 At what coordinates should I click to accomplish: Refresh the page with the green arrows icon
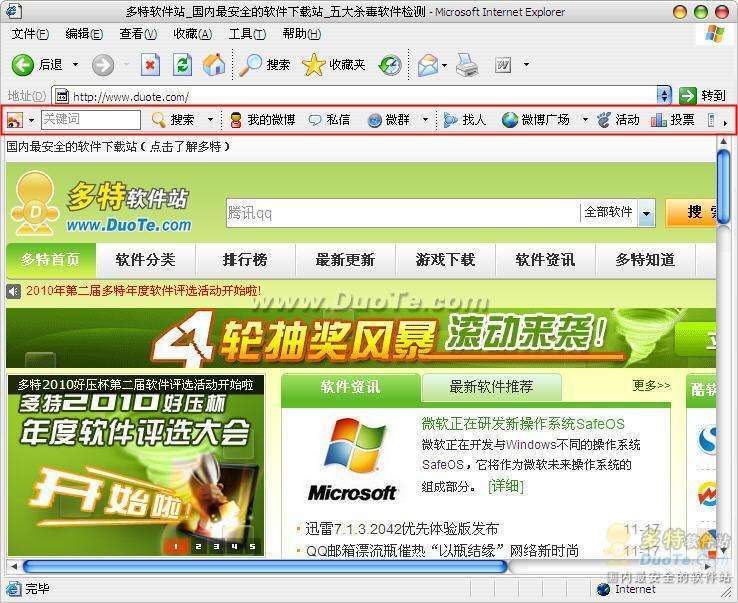(182, 64)
